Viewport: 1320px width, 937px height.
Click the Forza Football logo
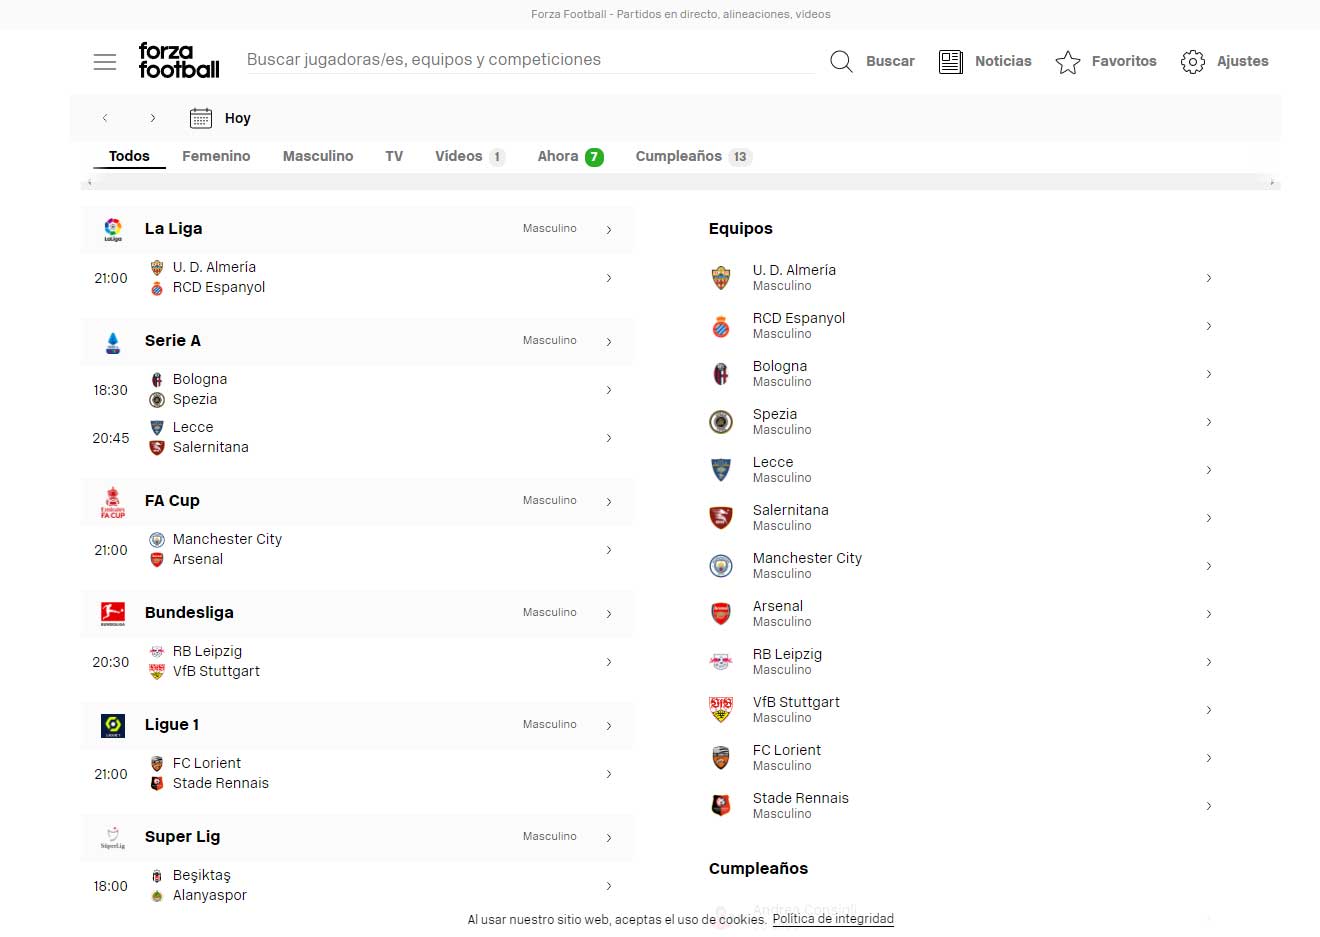(x=179, y=61)
